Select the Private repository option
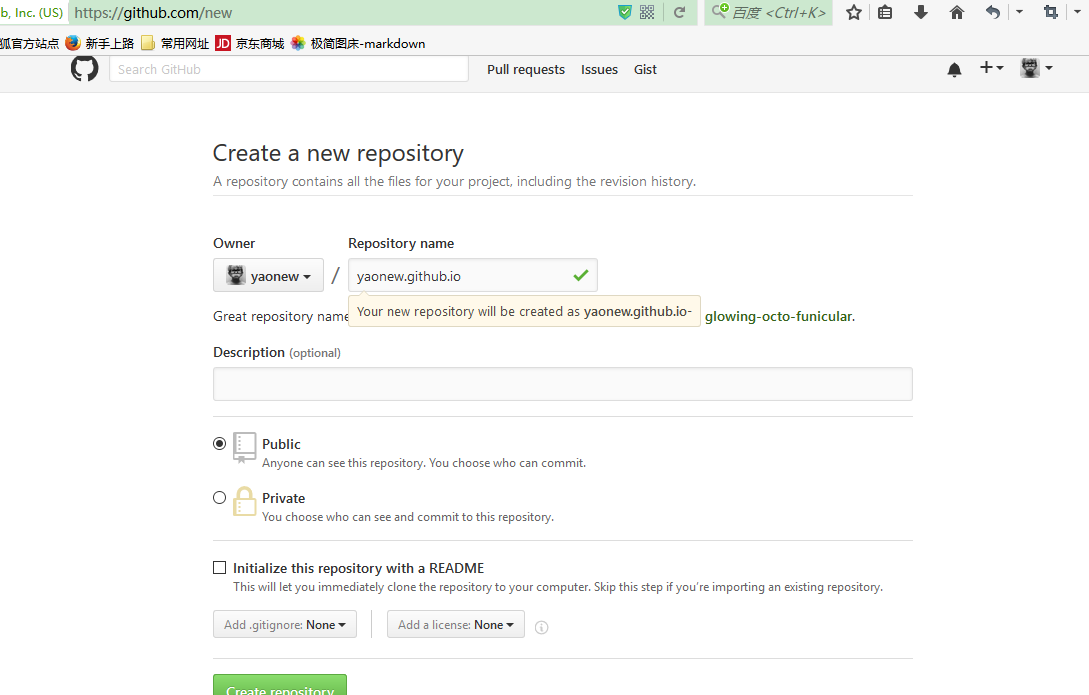The width and height of the screenshot is (1089, 695). 220,498
